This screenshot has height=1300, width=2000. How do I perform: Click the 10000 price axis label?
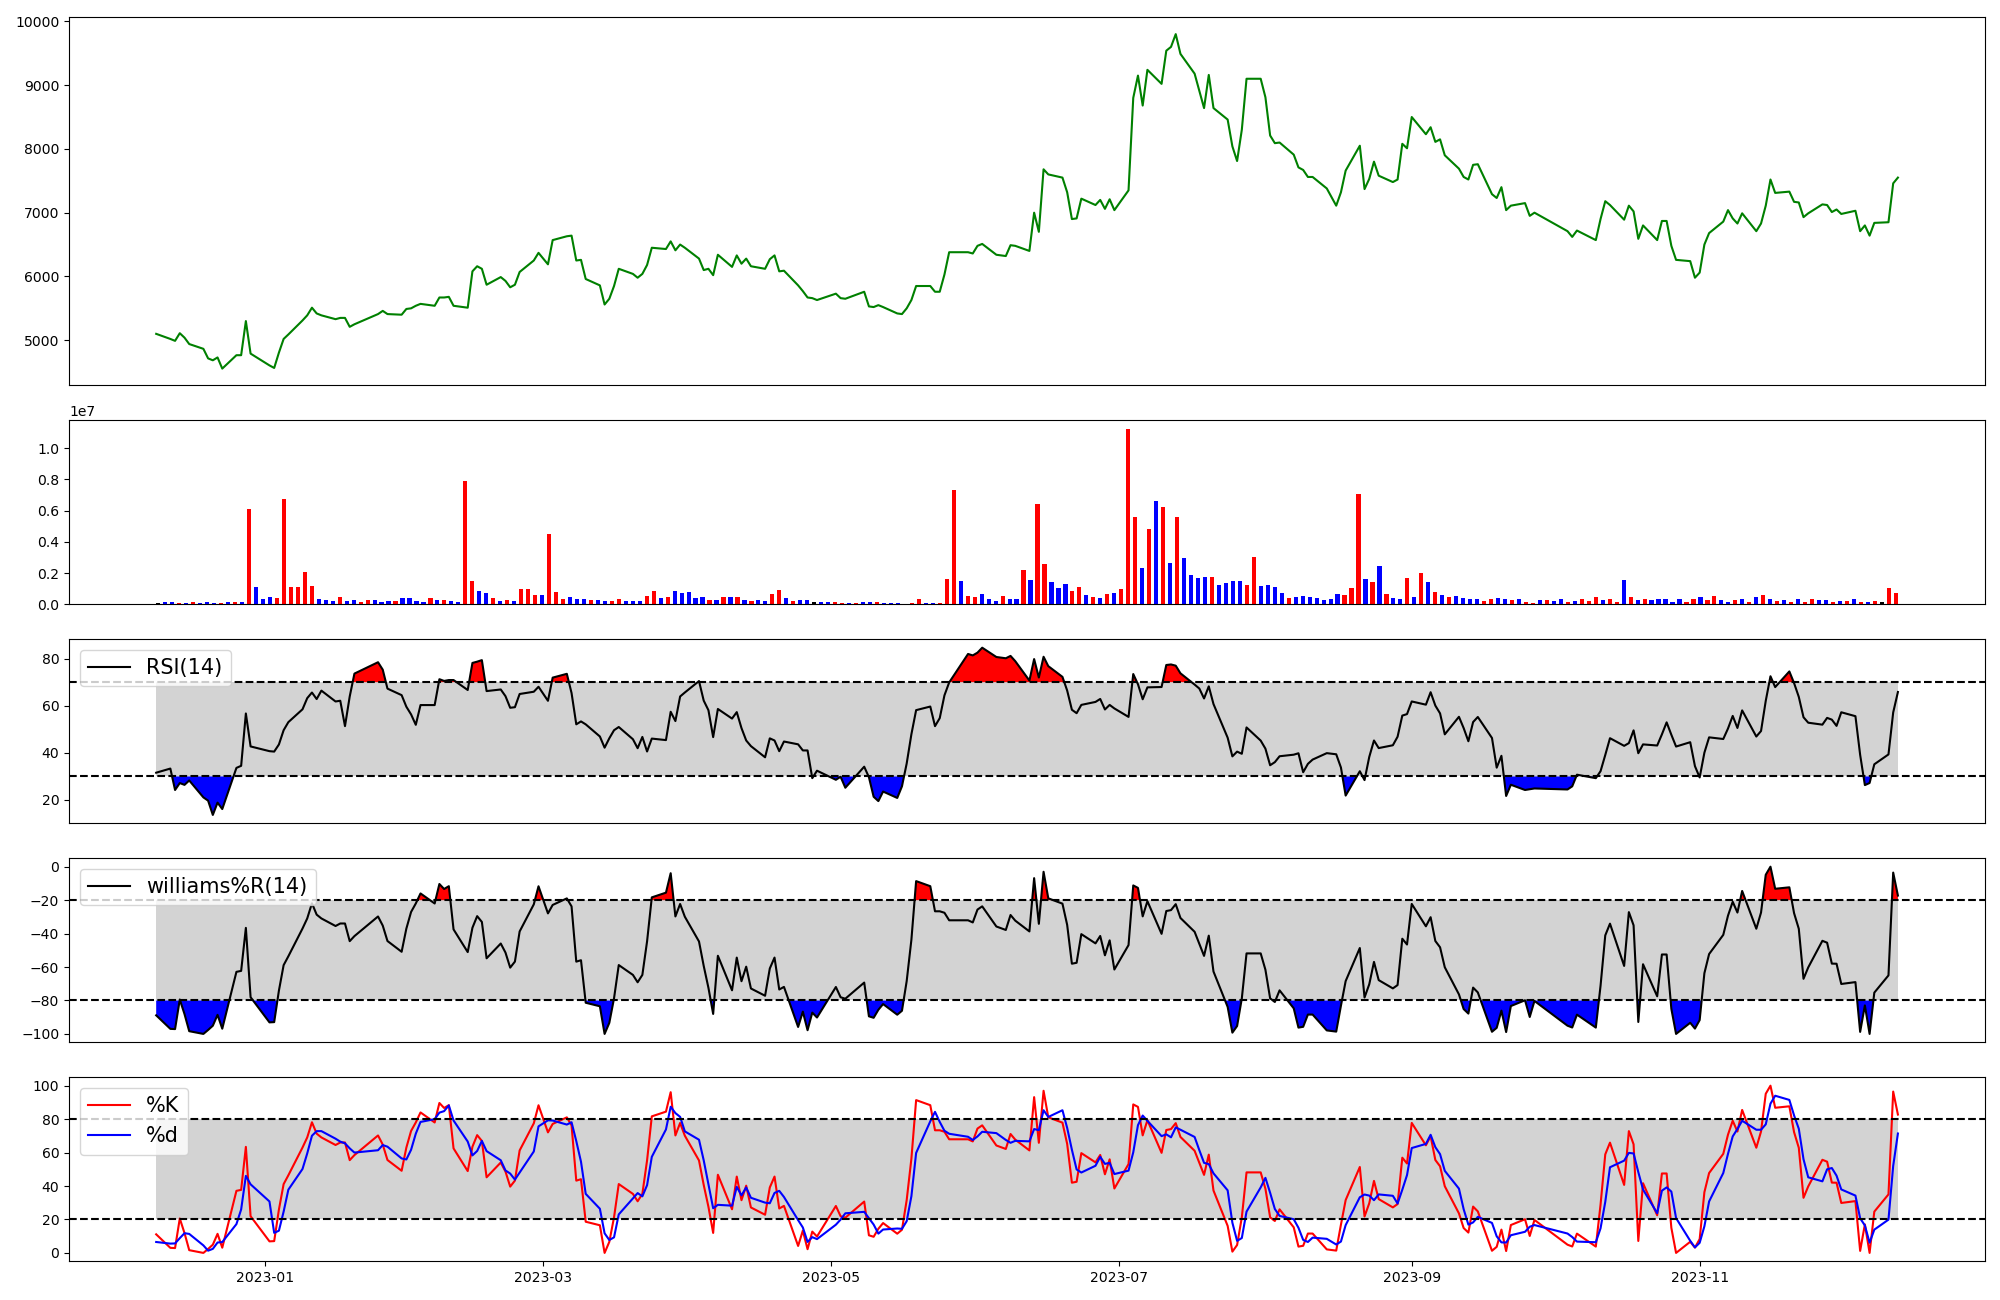point(36,22)
